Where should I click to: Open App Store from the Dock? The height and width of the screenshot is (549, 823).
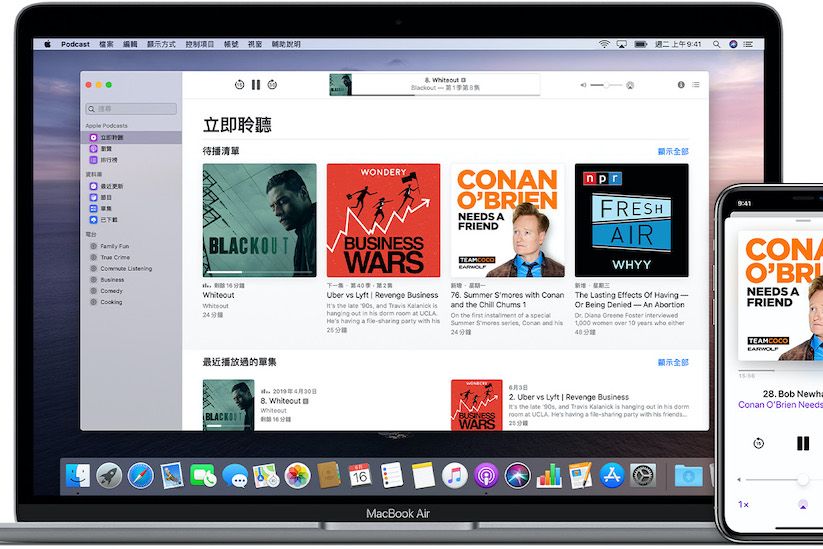(612, 476)
